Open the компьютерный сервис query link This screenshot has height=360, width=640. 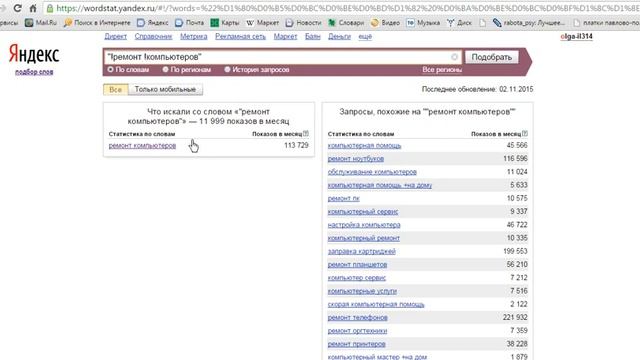click(363, 211)
